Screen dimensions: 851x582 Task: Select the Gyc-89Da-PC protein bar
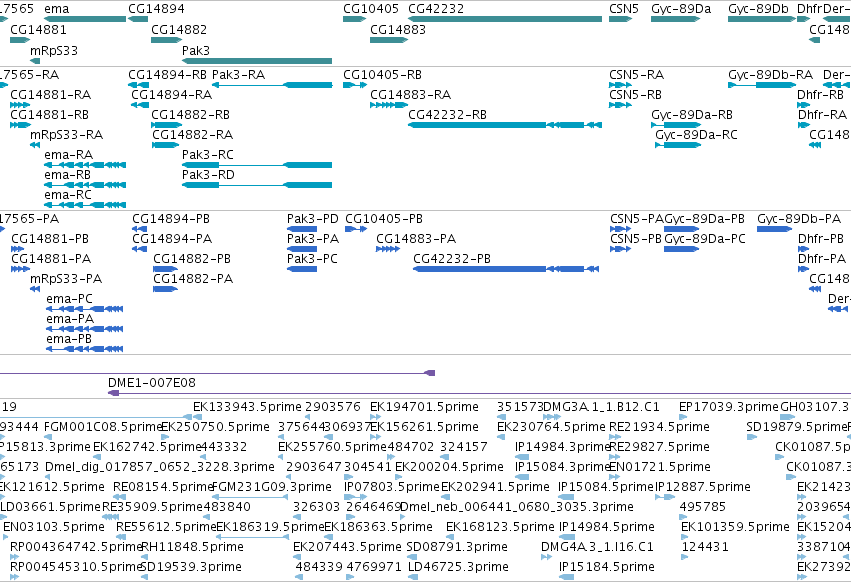point(682,249)
